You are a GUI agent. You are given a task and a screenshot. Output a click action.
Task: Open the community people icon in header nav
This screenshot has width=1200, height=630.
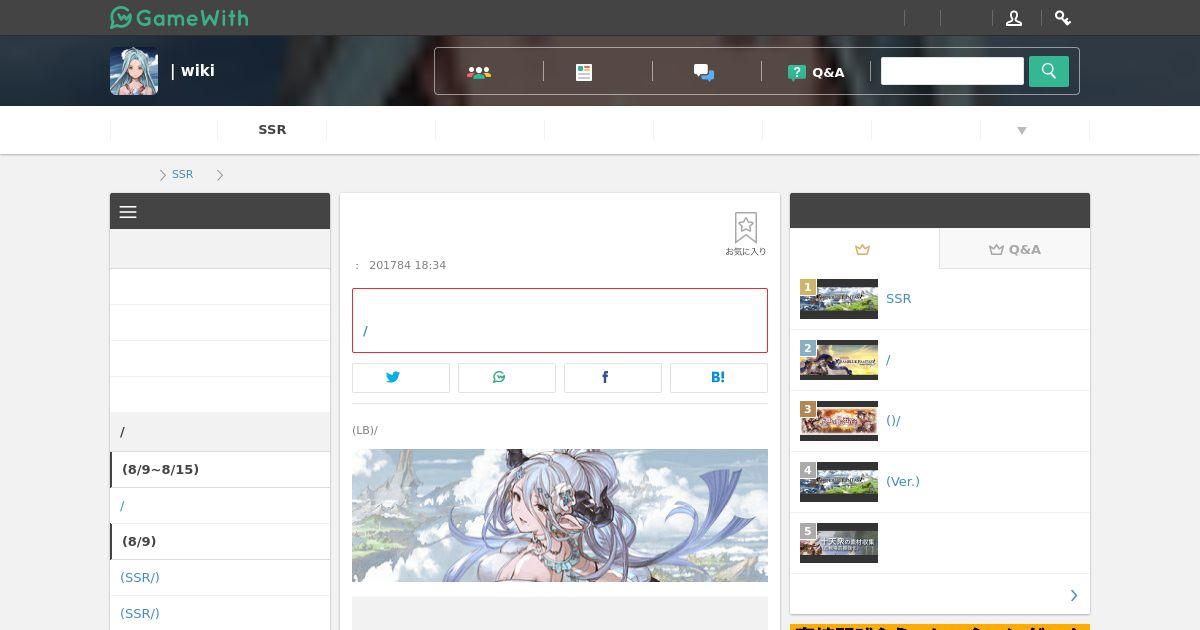479,72
